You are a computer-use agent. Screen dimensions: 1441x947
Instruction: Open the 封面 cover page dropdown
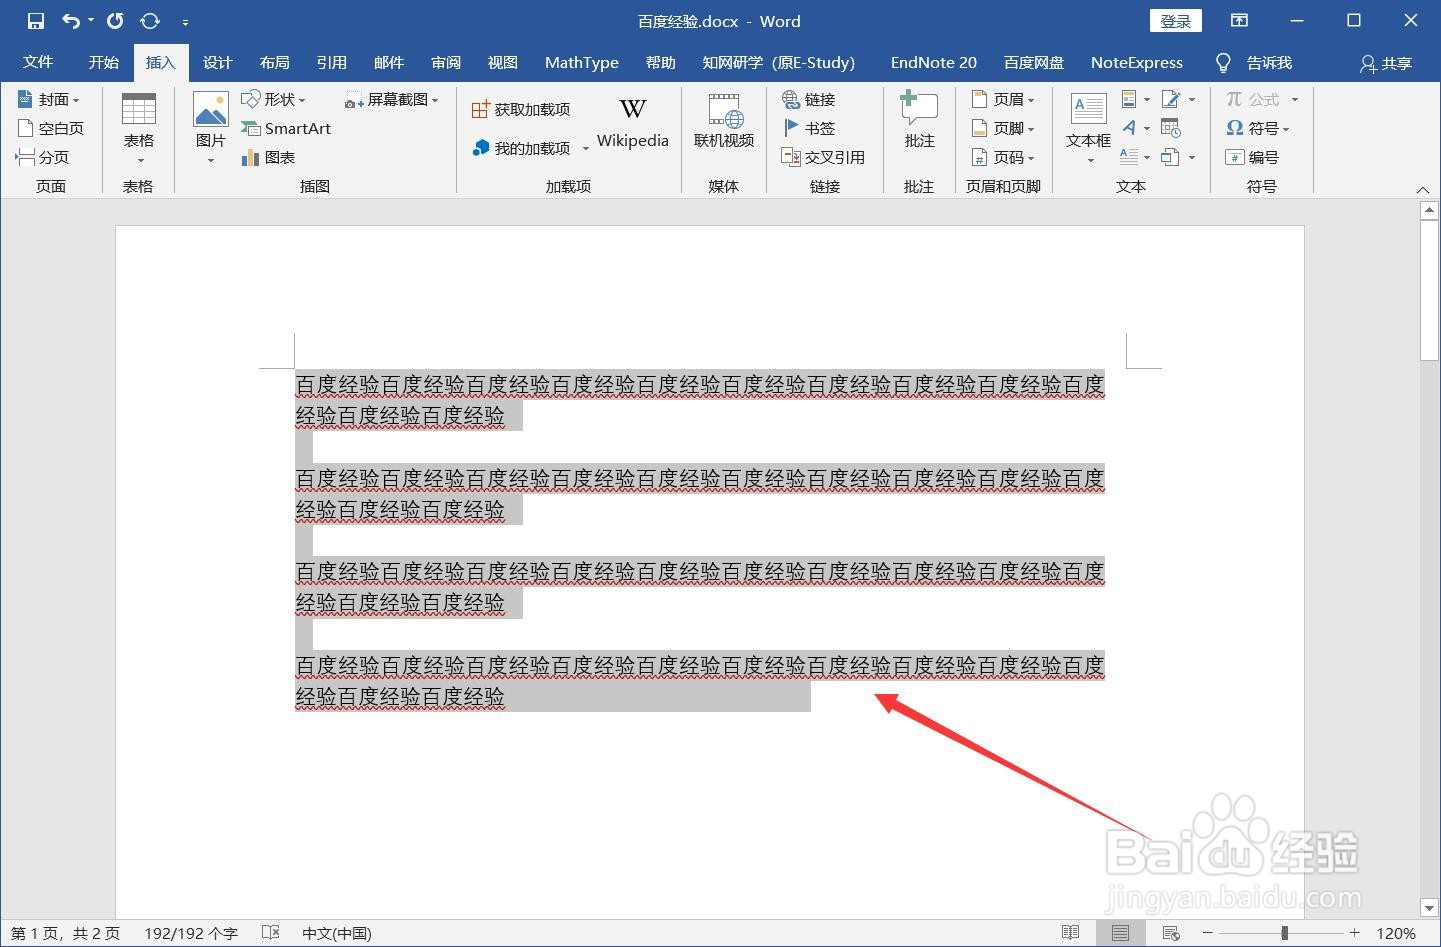pyautogui.click(x=52, y=99)
